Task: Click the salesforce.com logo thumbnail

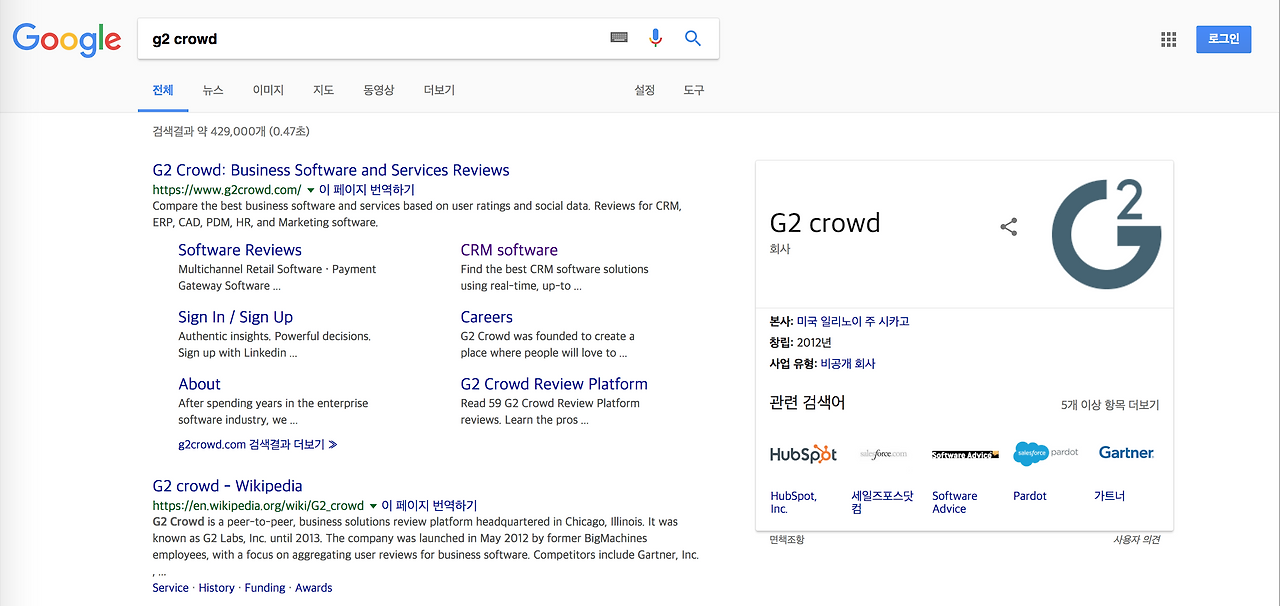Action: tap(884, 453)
